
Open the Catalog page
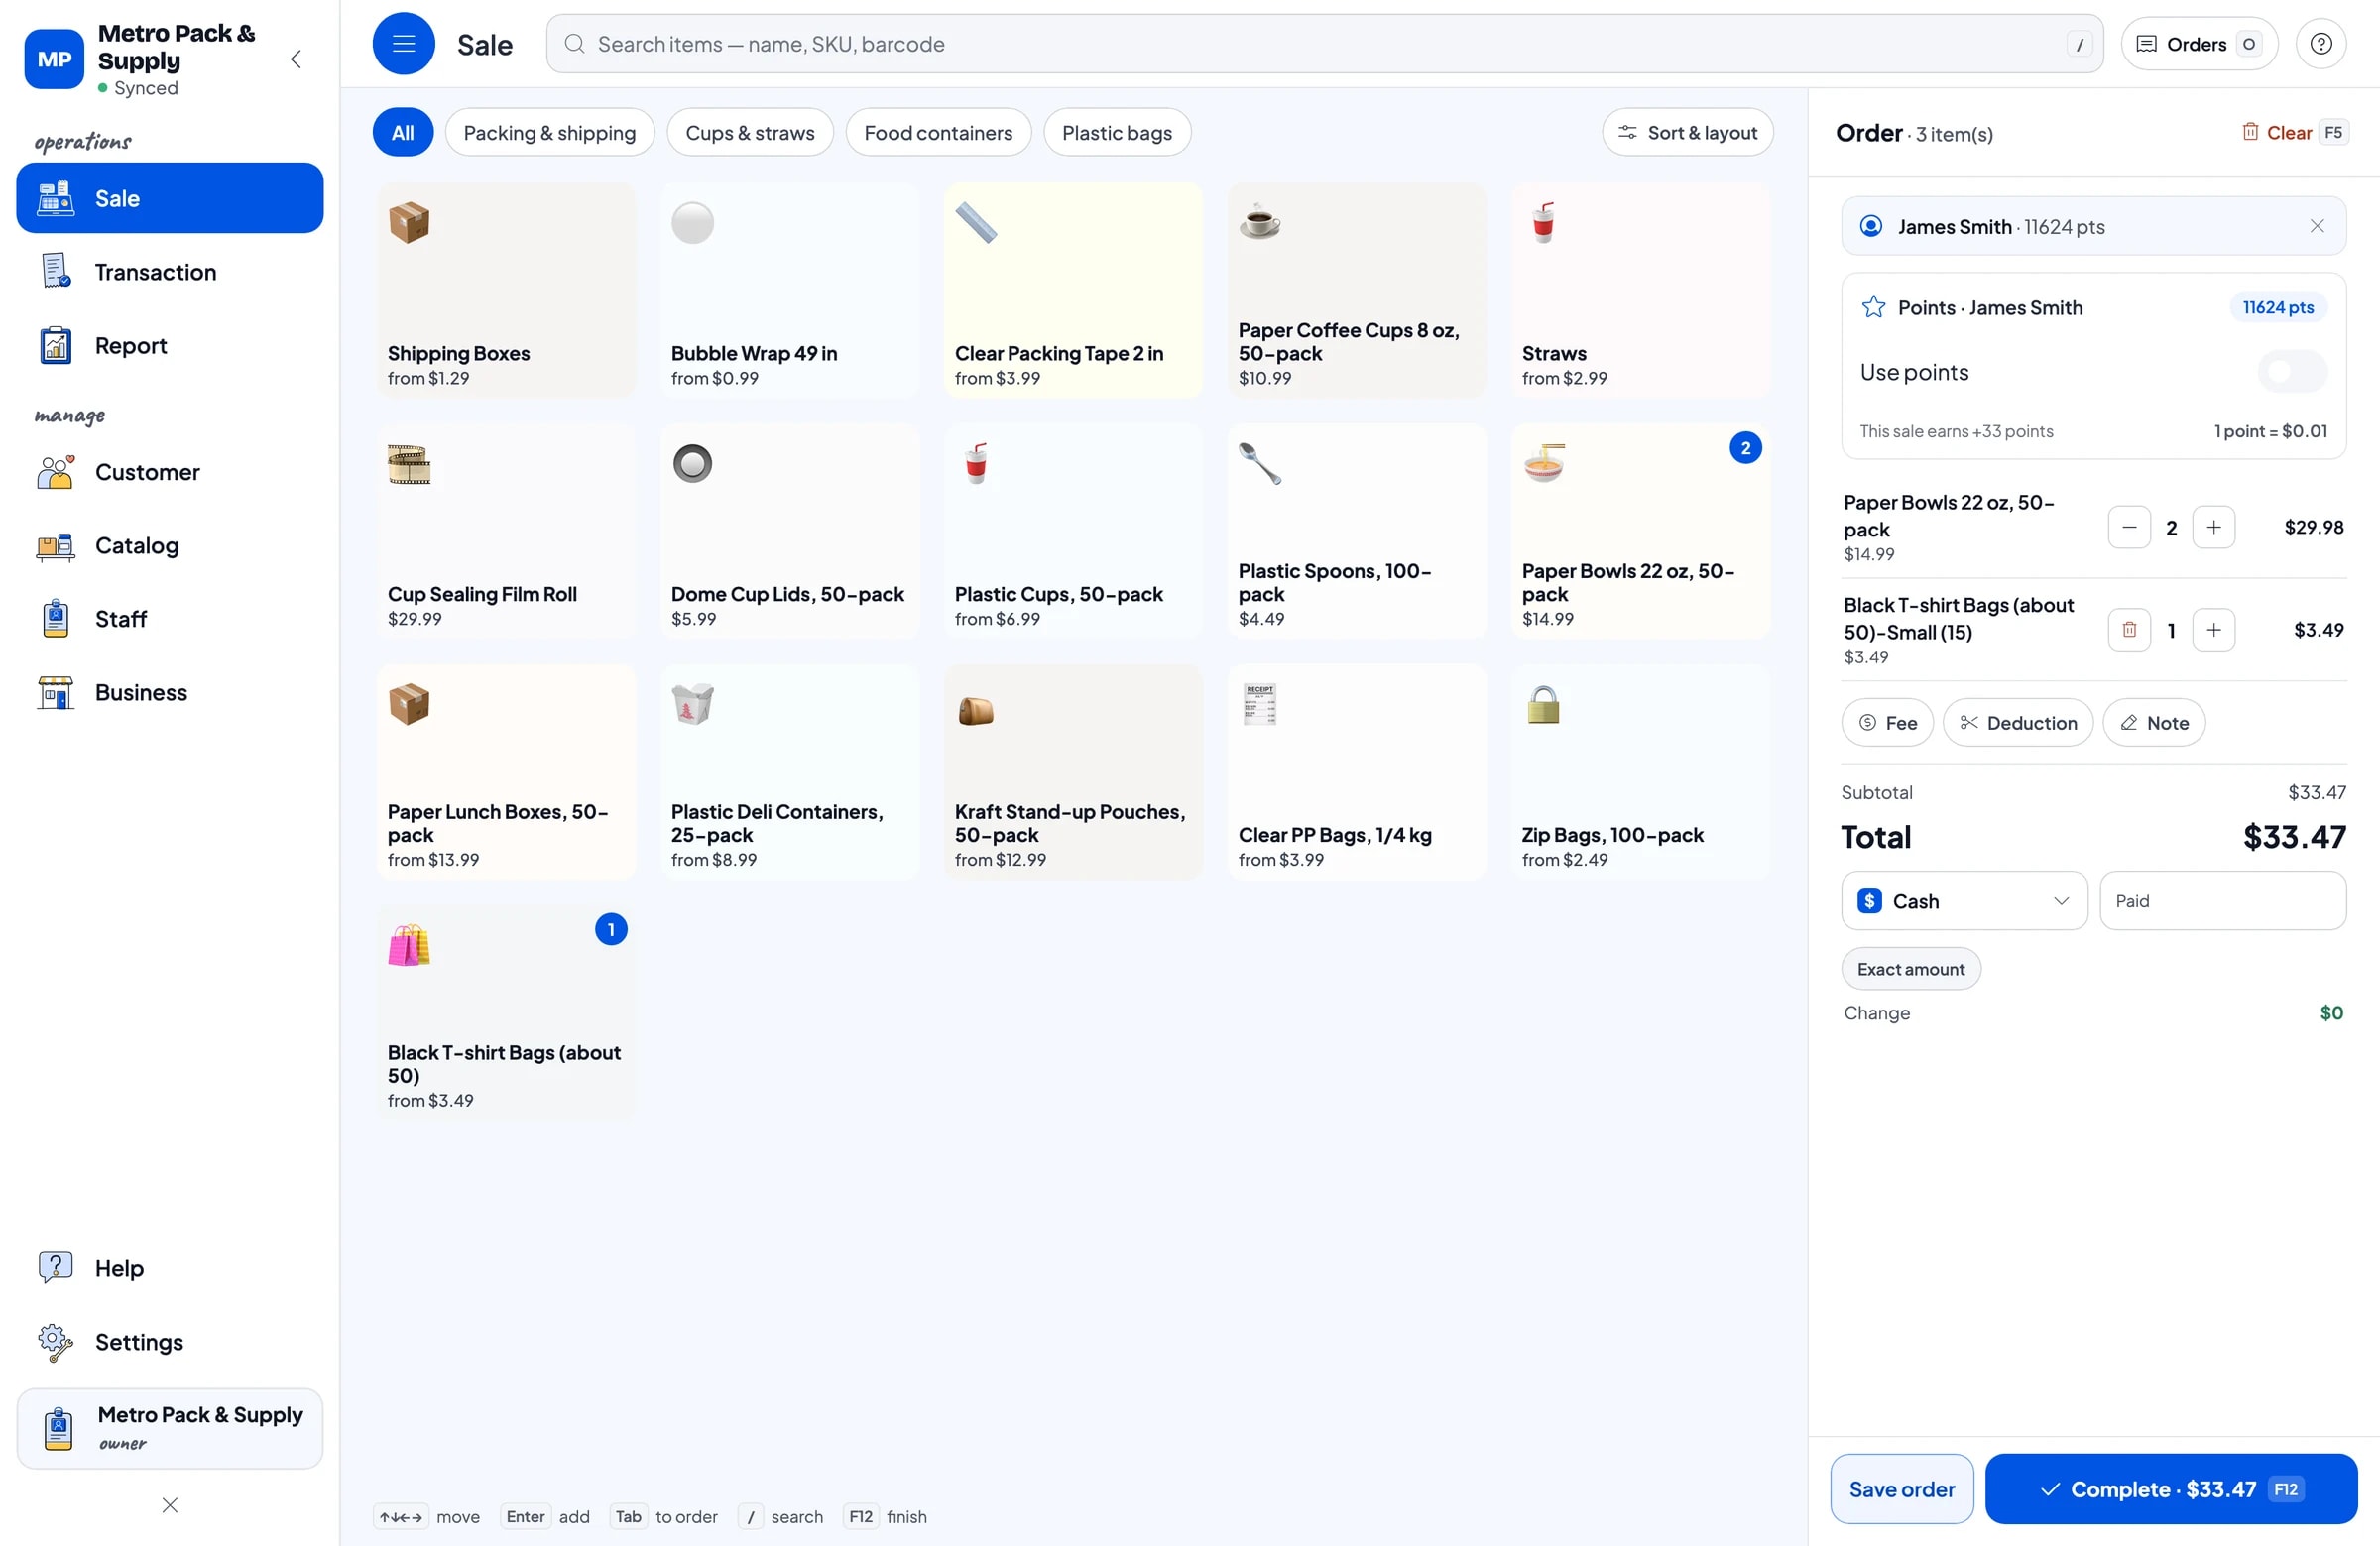point(170,545)
